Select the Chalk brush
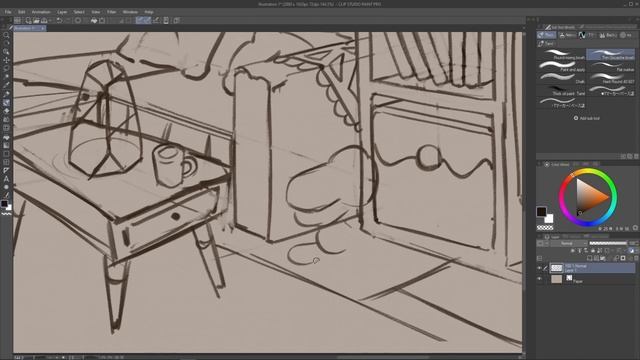 (562, 78)
